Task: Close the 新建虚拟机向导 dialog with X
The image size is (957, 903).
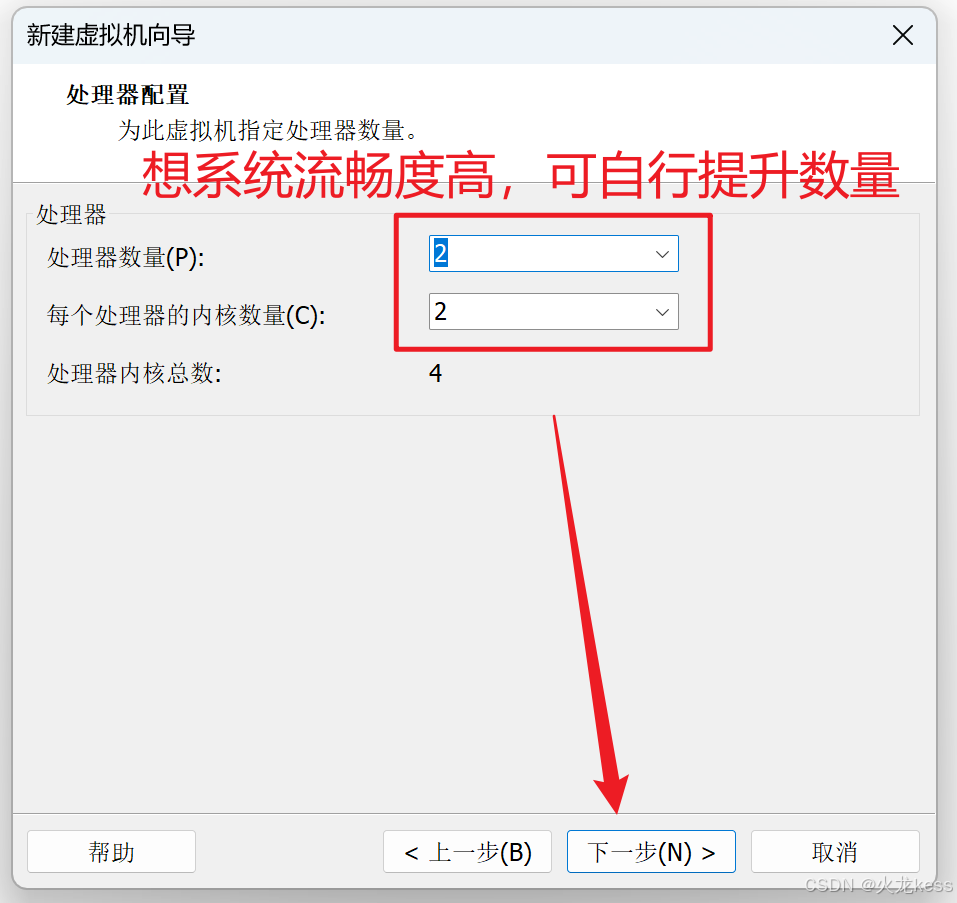Action: [902, 35]
